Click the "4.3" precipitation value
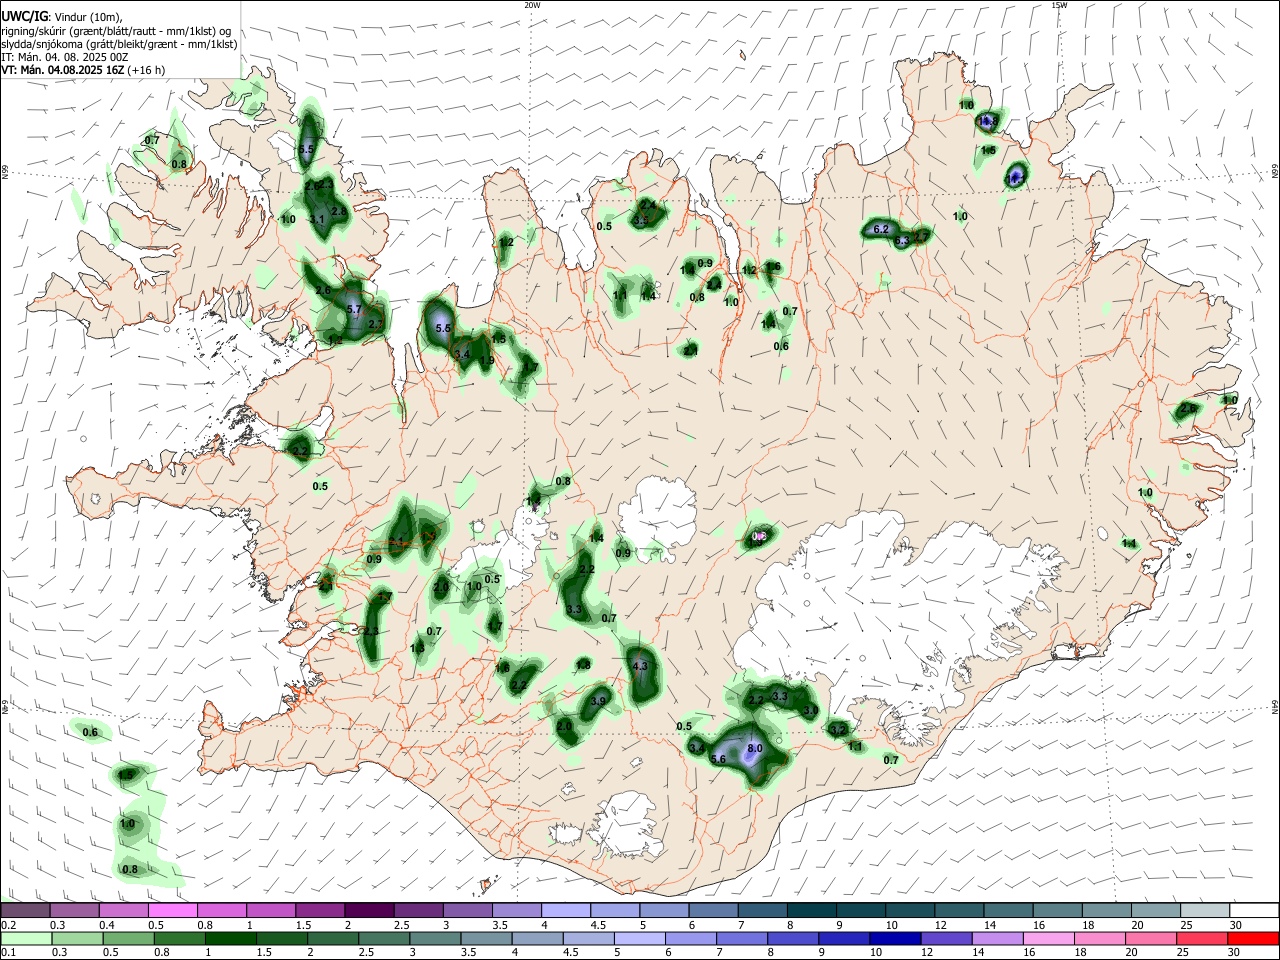1280x960 pixels. point(641,666)
